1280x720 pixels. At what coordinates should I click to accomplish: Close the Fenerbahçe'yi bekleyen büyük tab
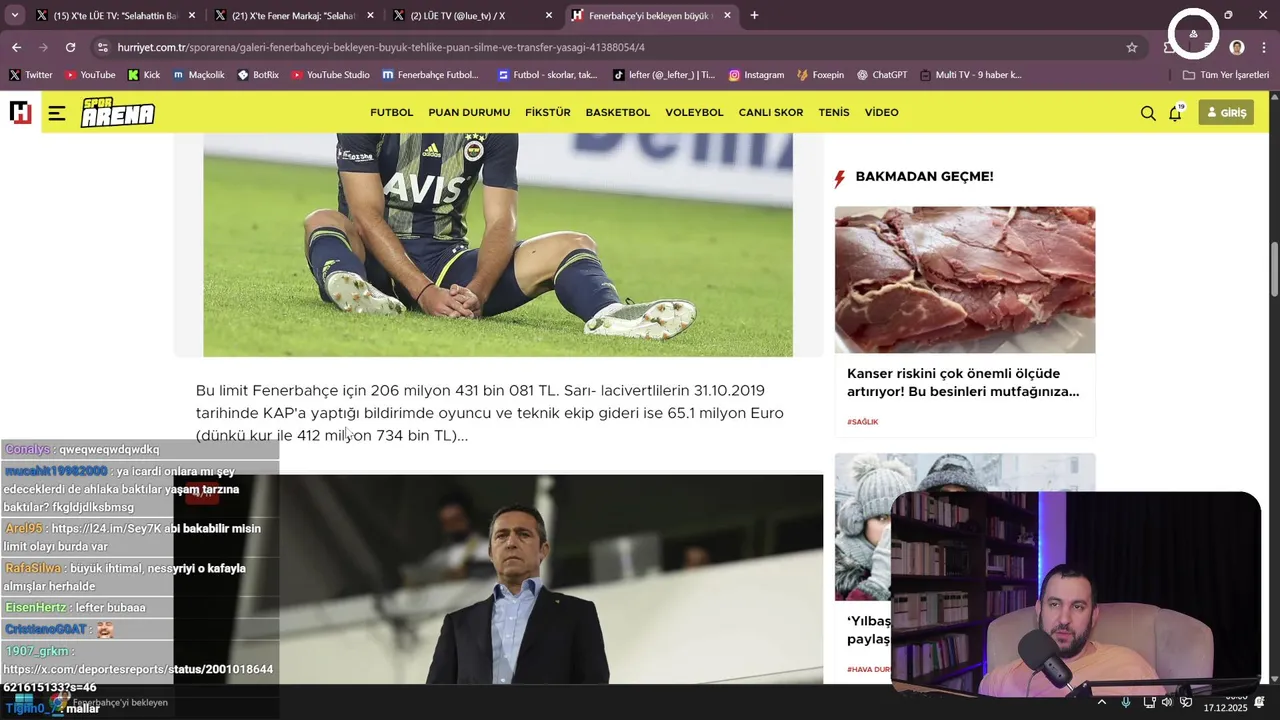727,16
